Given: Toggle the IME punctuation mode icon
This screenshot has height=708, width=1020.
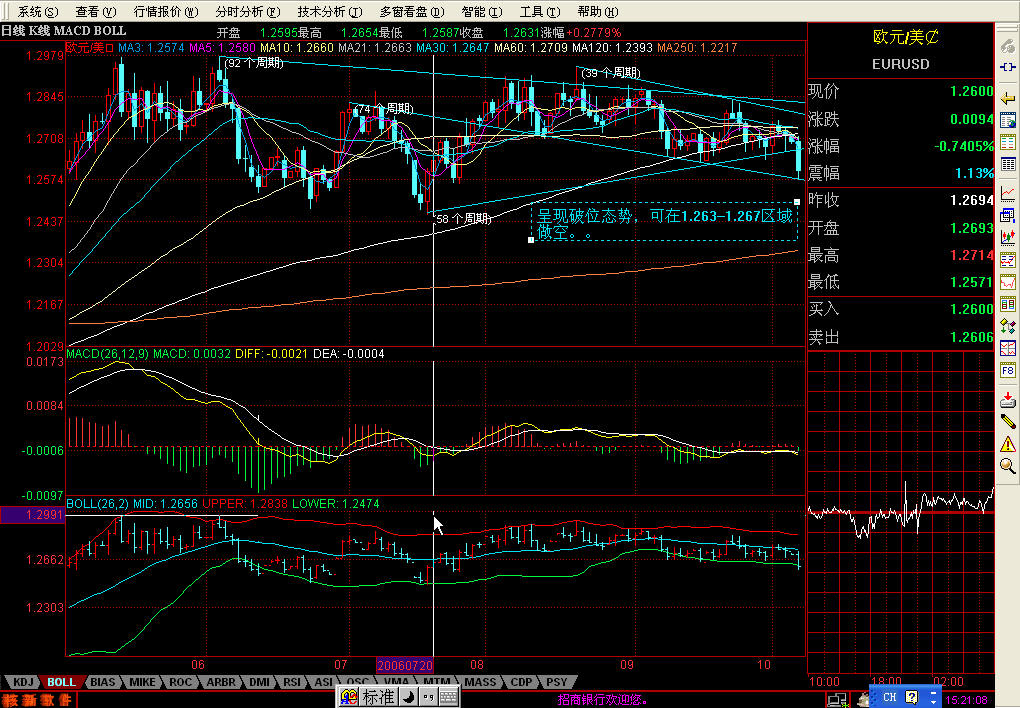Looking at the screenshot, I should point(428,697).
